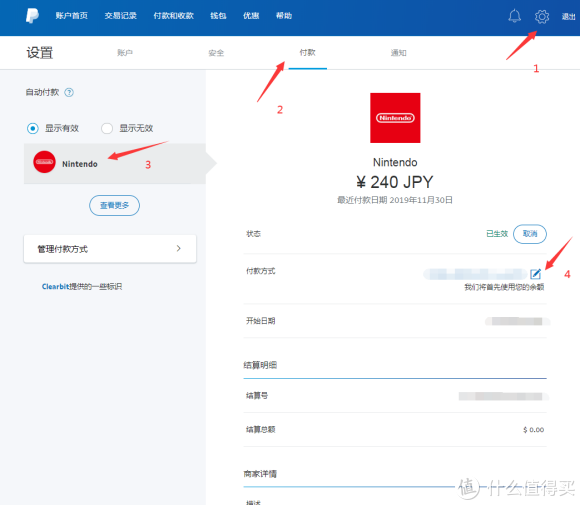Click the 开始日期 label
Image resolution: width=580 pixels, height=505 pixels.
261,321
